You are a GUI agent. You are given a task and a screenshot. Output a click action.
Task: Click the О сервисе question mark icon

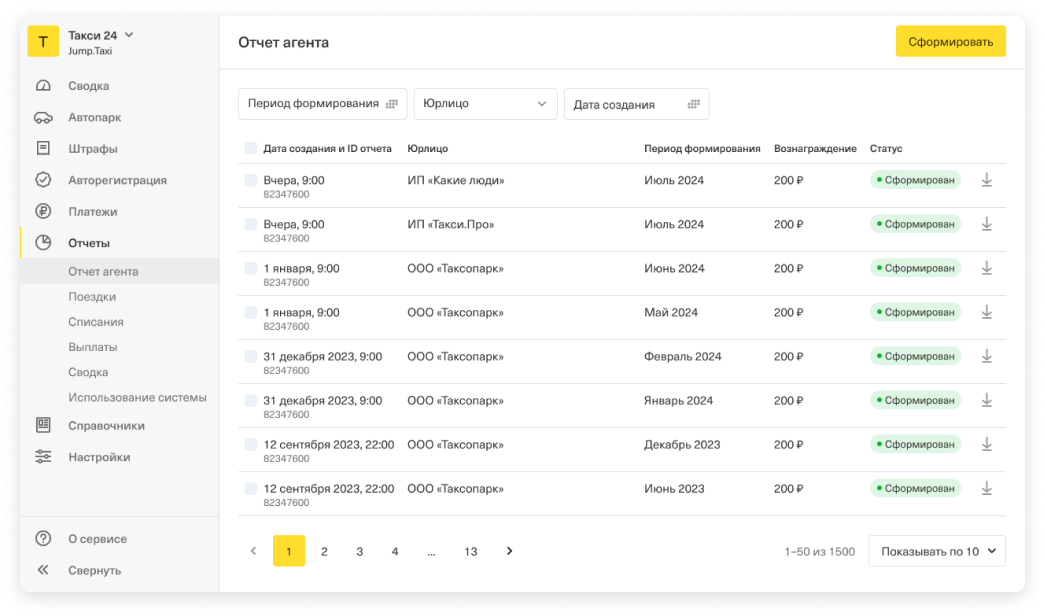click(43, 539)
